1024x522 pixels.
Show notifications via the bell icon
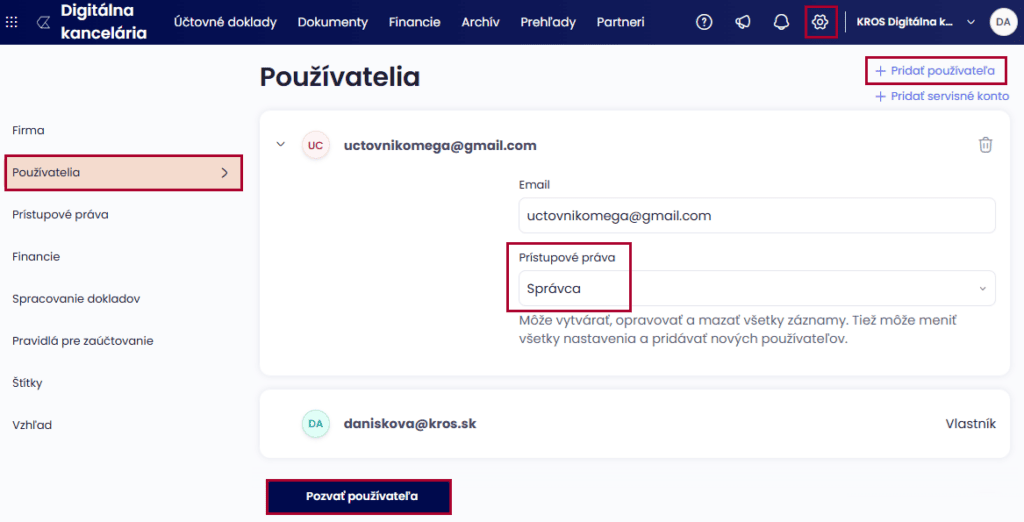pyautogui.click(x=782, y=22)
